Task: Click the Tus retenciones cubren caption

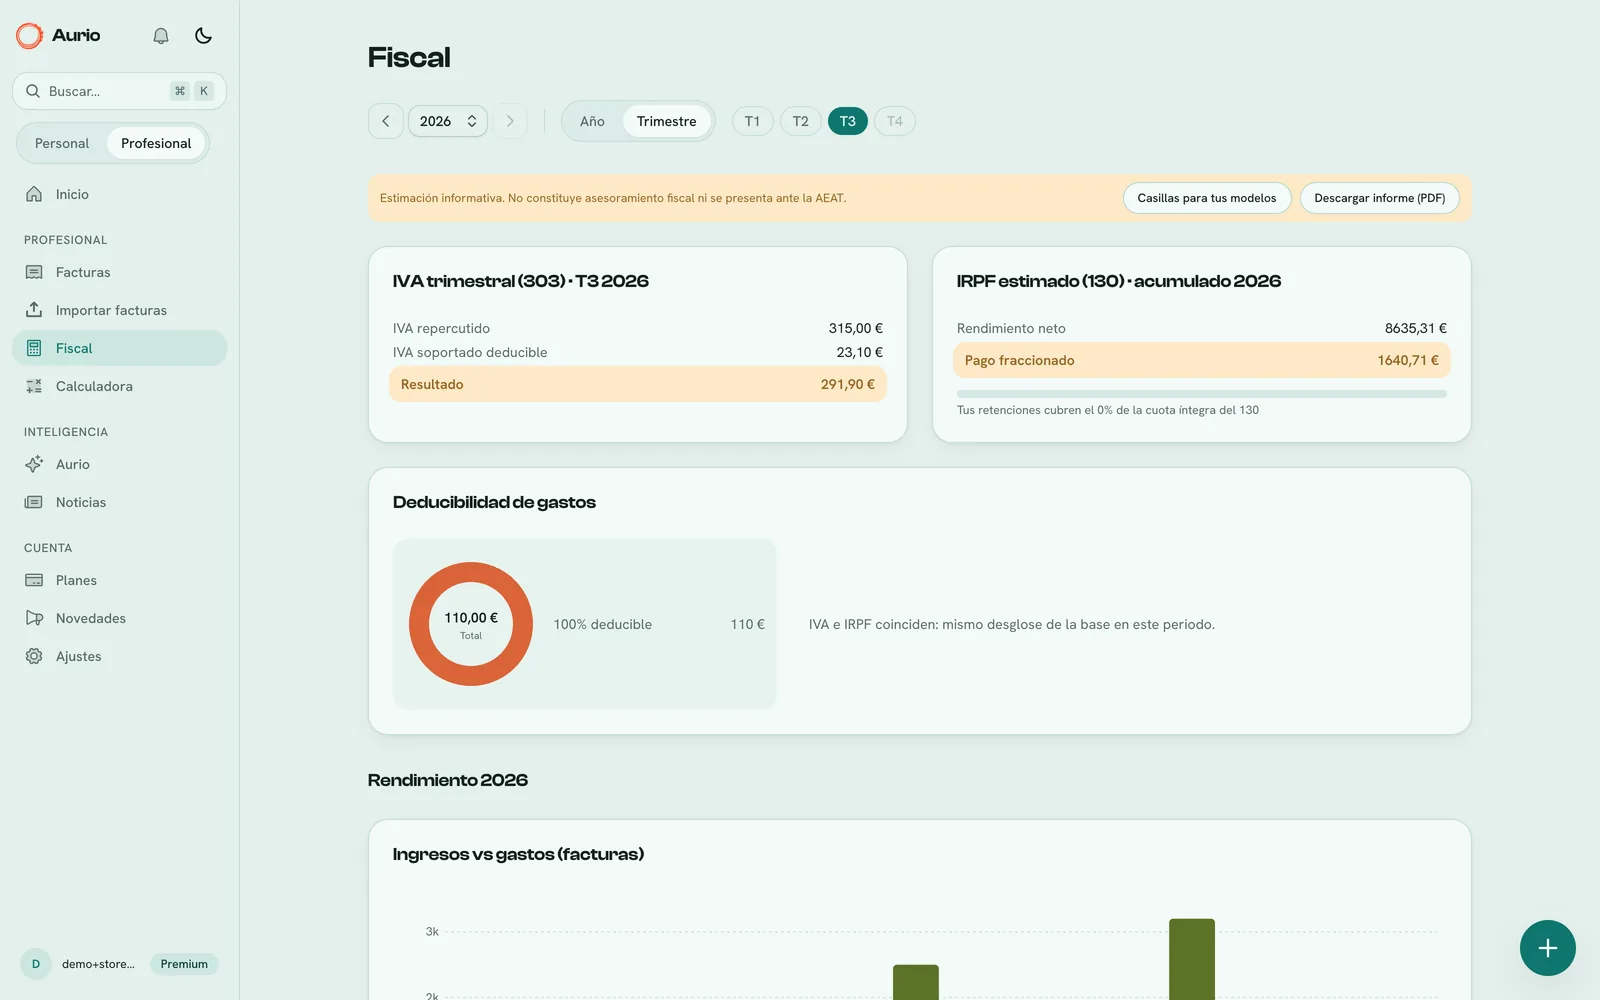Action: (x=1108, y=410)
